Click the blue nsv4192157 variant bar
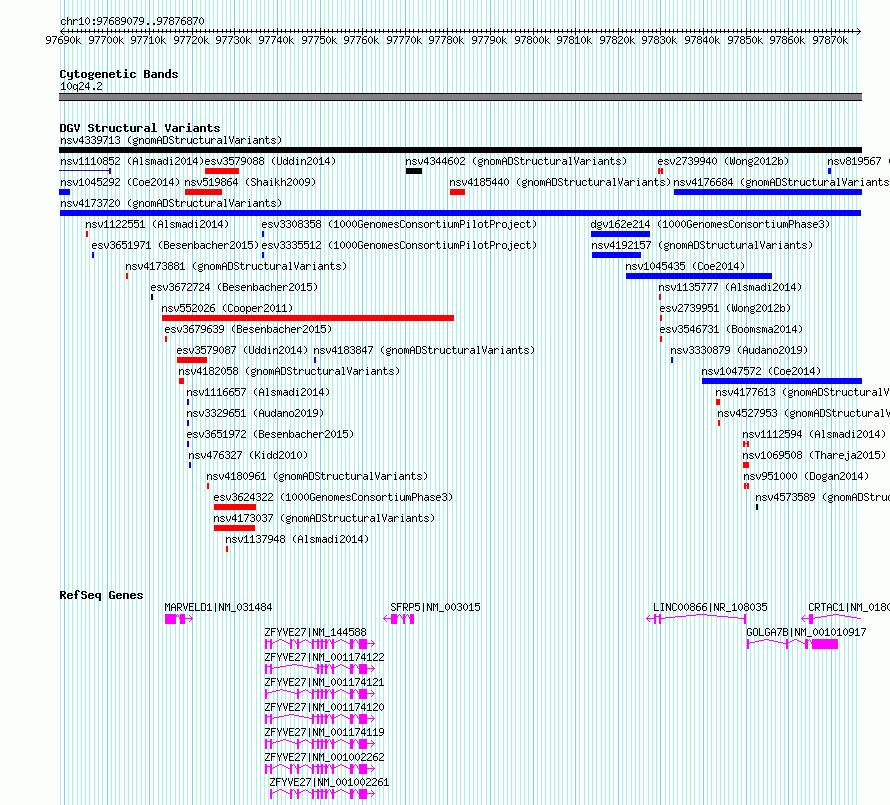The image size is (890, 805). point(616,255)
